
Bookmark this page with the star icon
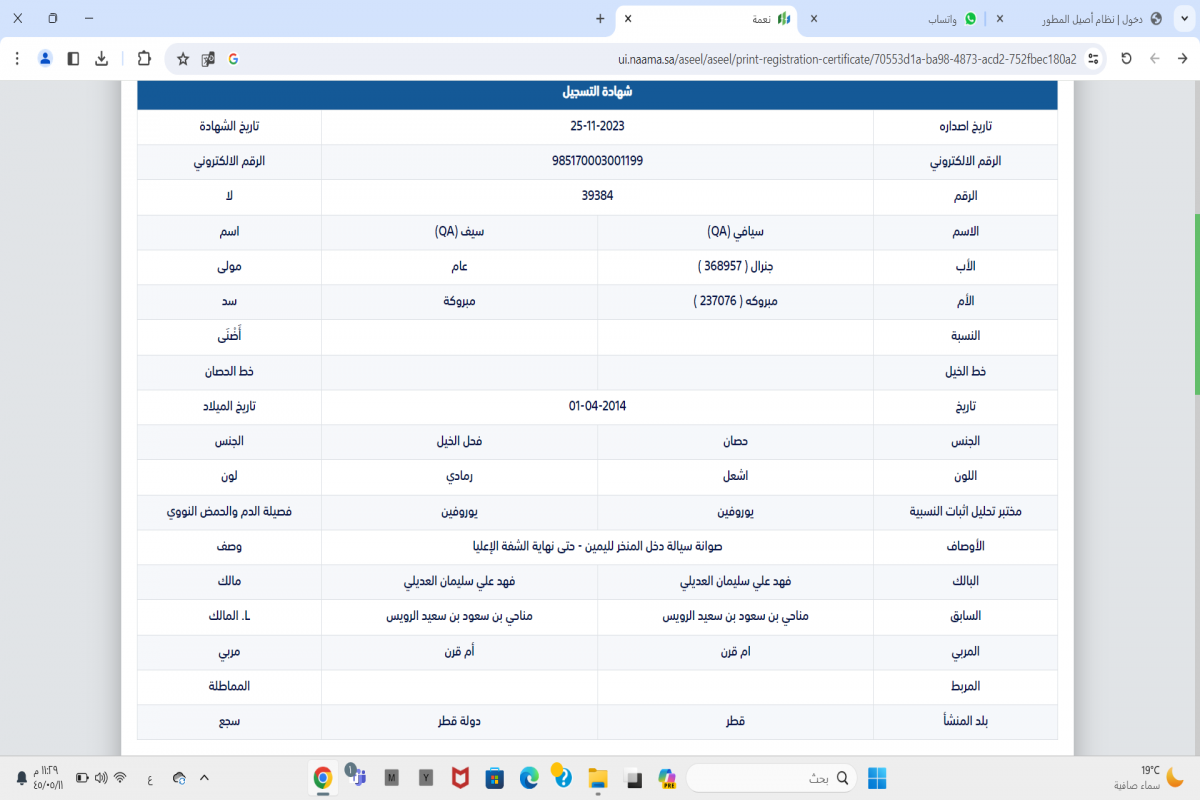pyautogui.click(x=183, y=59)
